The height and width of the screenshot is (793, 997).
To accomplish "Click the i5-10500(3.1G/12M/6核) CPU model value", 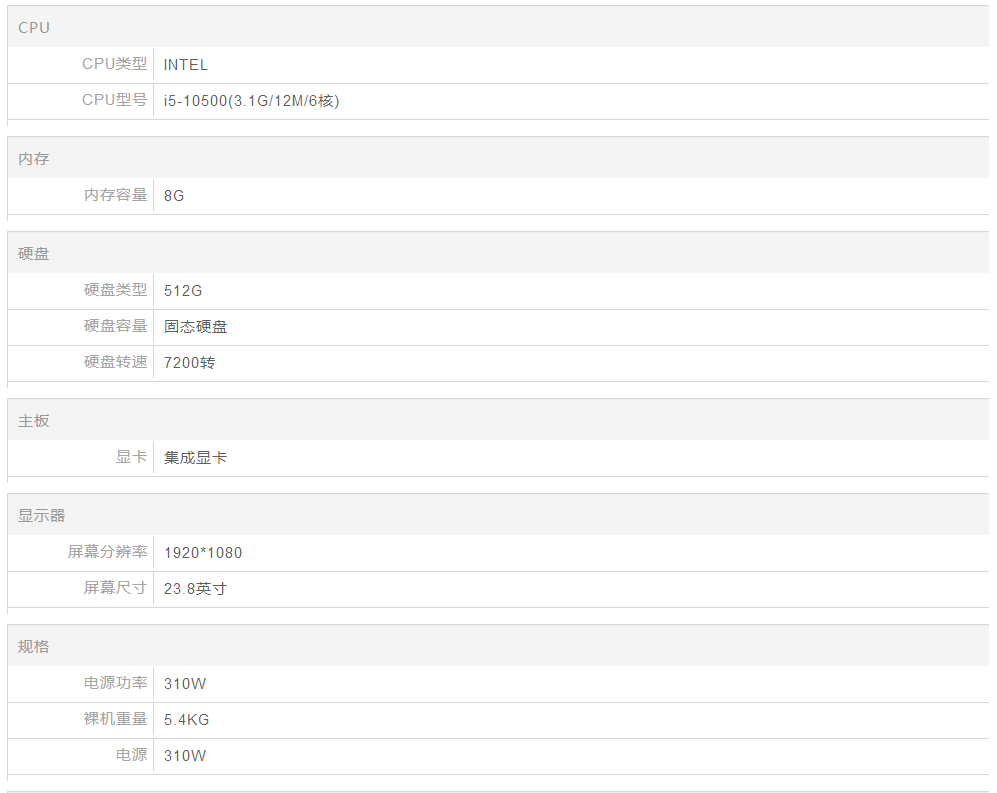I will (251, 101).
